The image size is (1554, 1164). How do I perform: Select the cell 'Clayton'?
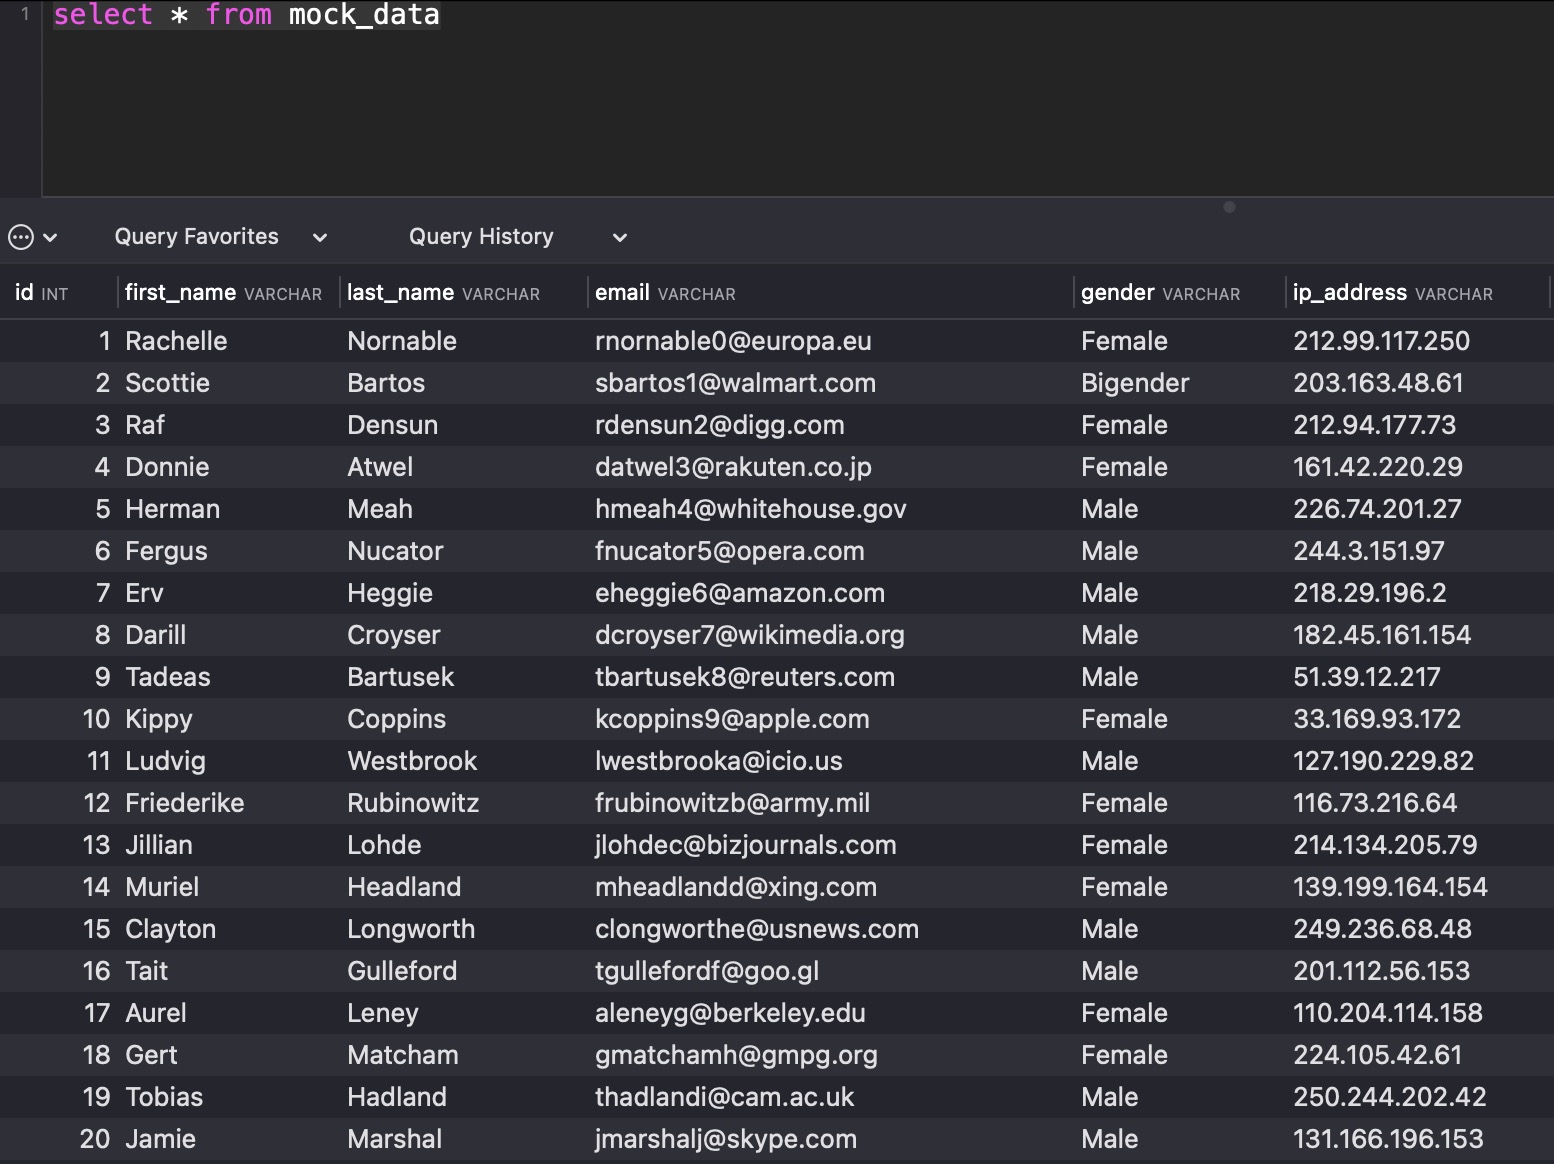point(170,929)
